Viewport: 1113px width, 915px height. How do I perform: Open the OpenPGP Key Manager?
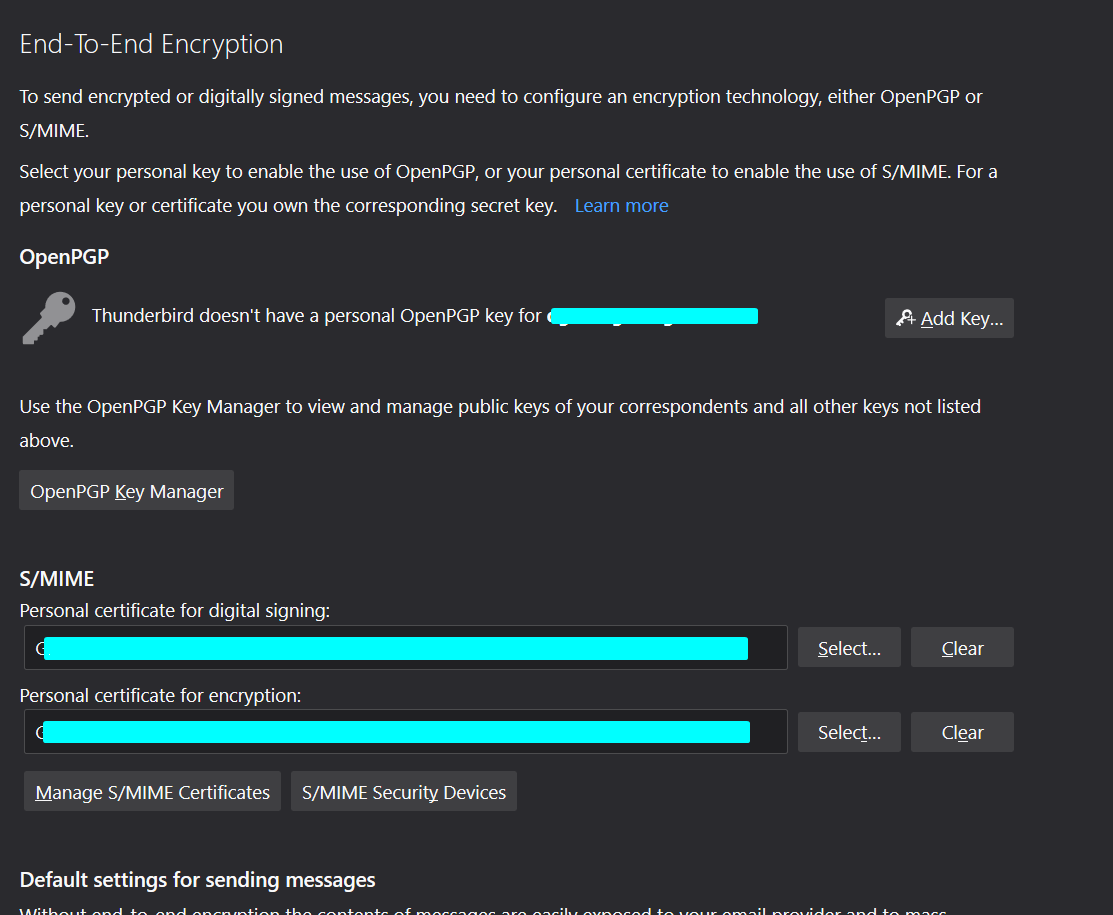[126, 491]
